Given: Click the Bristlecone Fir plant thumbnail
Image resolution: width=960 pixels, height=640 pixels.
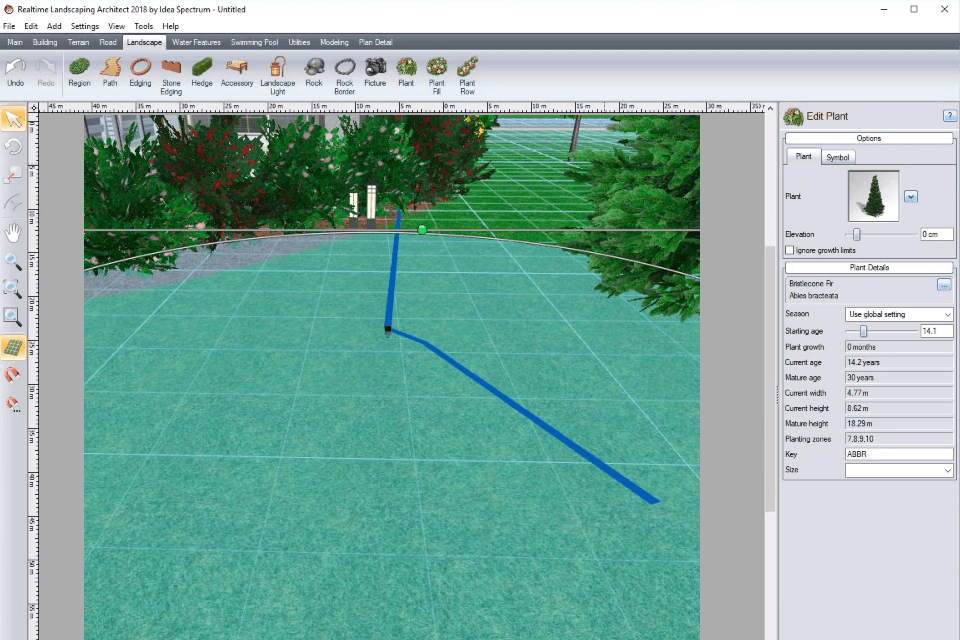Looking at the screenshot, I should click(x=874, y=196).
